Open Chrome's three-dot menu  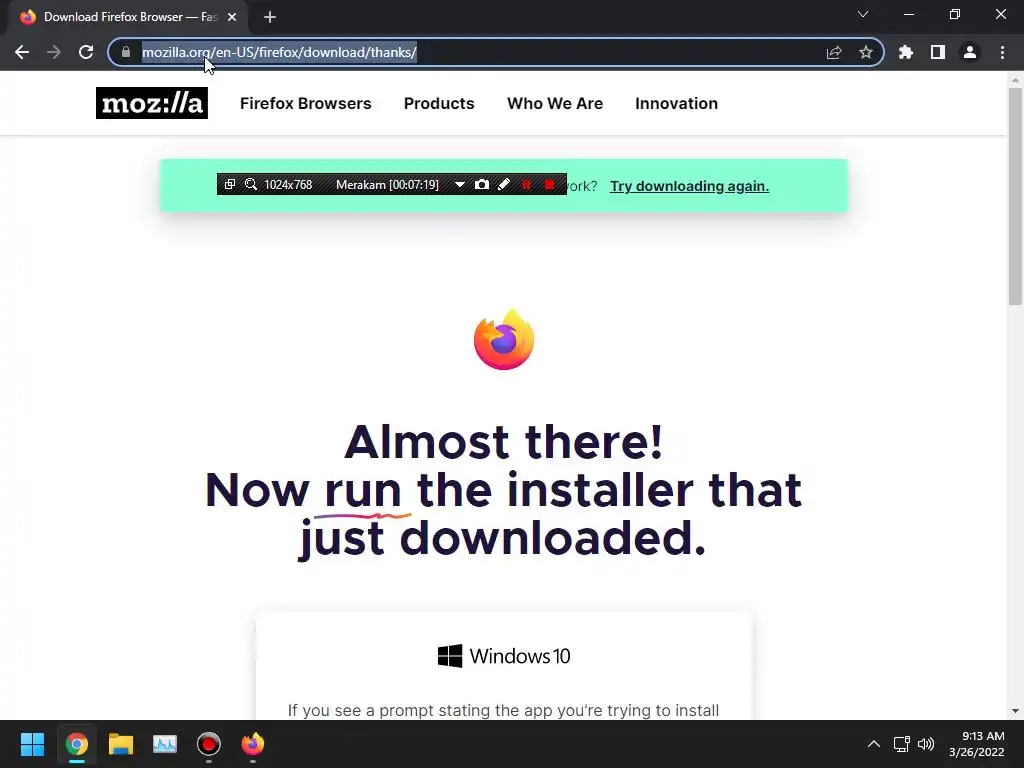pos(1002,52)
